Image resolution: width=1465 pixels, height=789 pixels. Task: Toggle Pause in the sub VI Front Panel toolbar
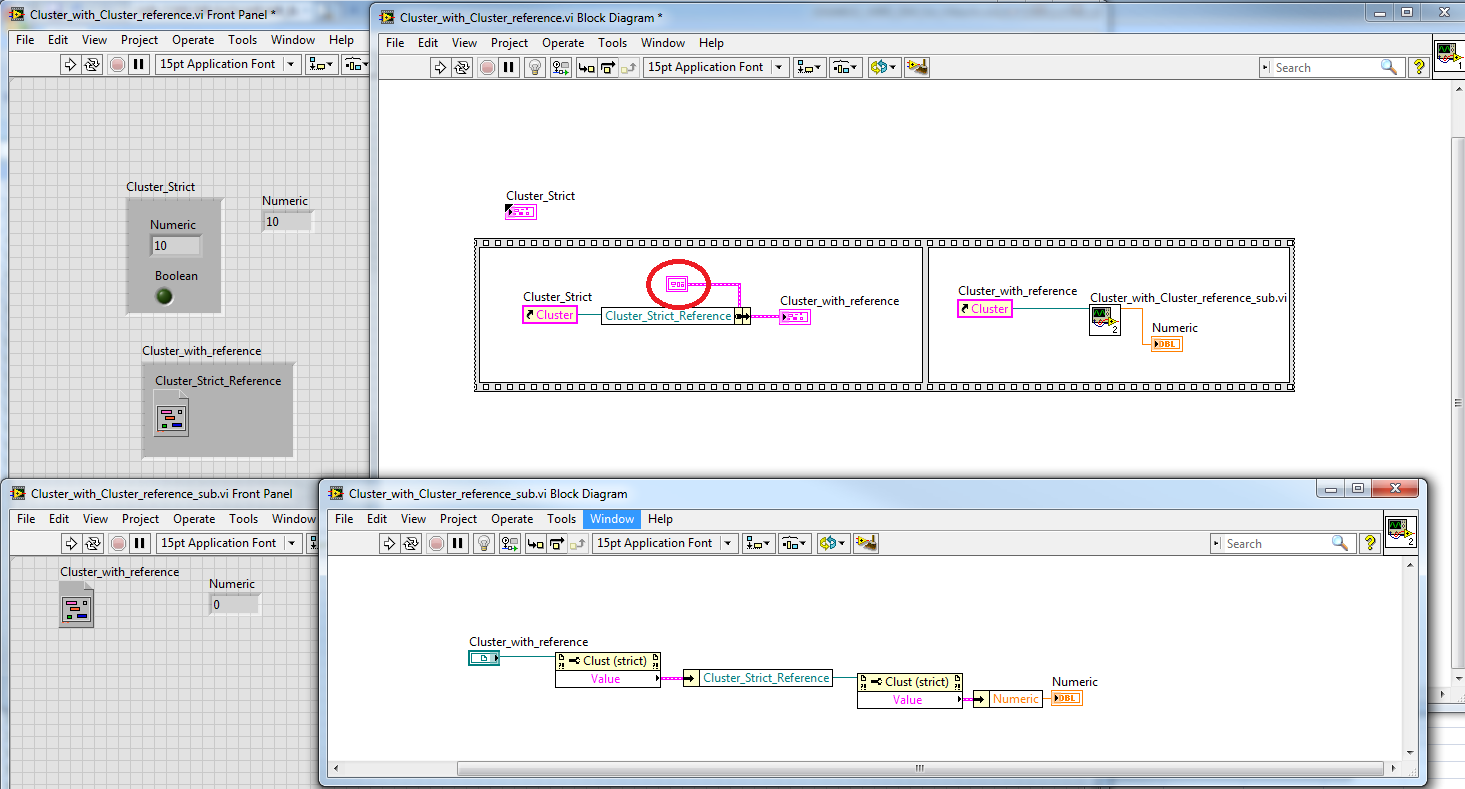pyautogui.click(x=140, y=543)
